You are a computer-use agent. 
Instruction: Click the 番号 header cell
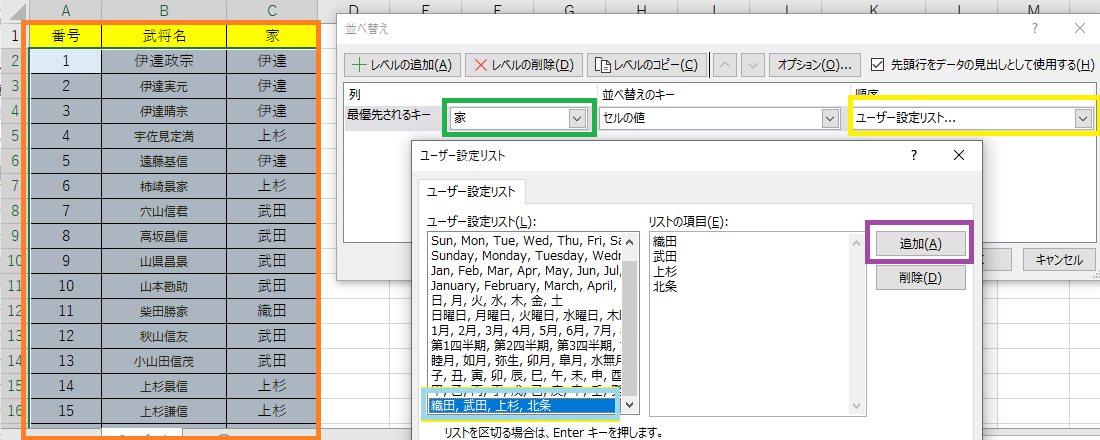pyautogui.click(x=65, y=35)
